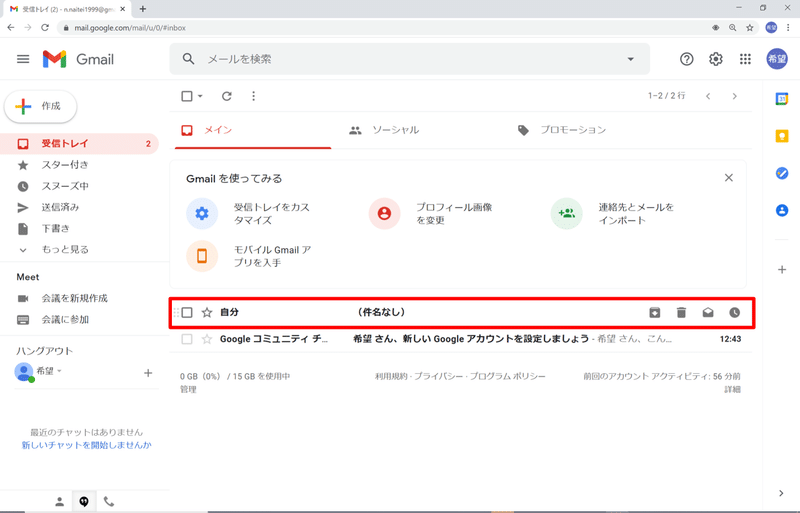This screenshot has width=800, height=513.
Task: Click 会議に参加
Action: [65, 320]
